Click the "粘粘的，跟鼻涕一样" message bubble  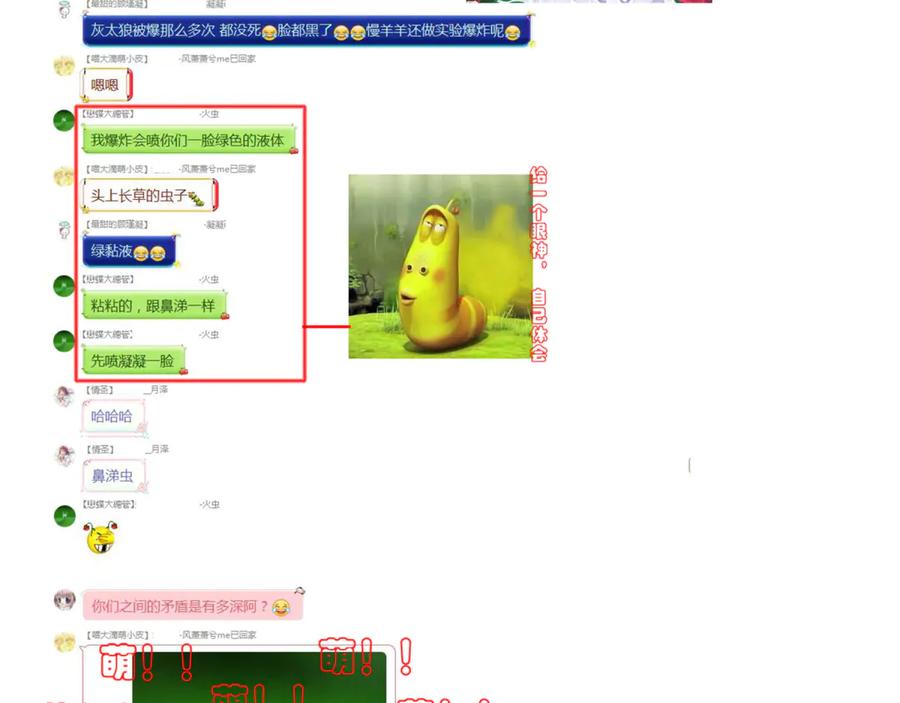[x=153, y=306]
